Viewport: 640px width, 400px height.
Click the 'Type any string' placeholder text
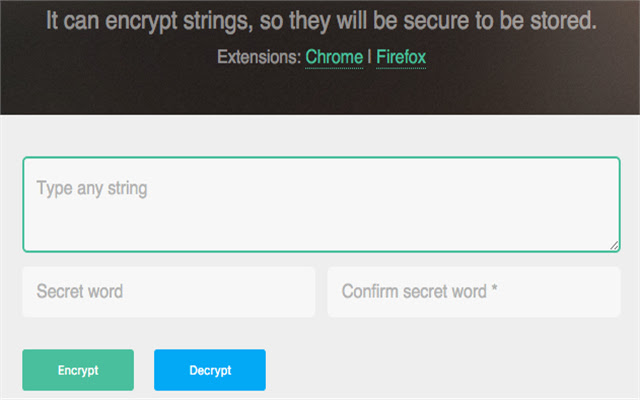[92, 188]
